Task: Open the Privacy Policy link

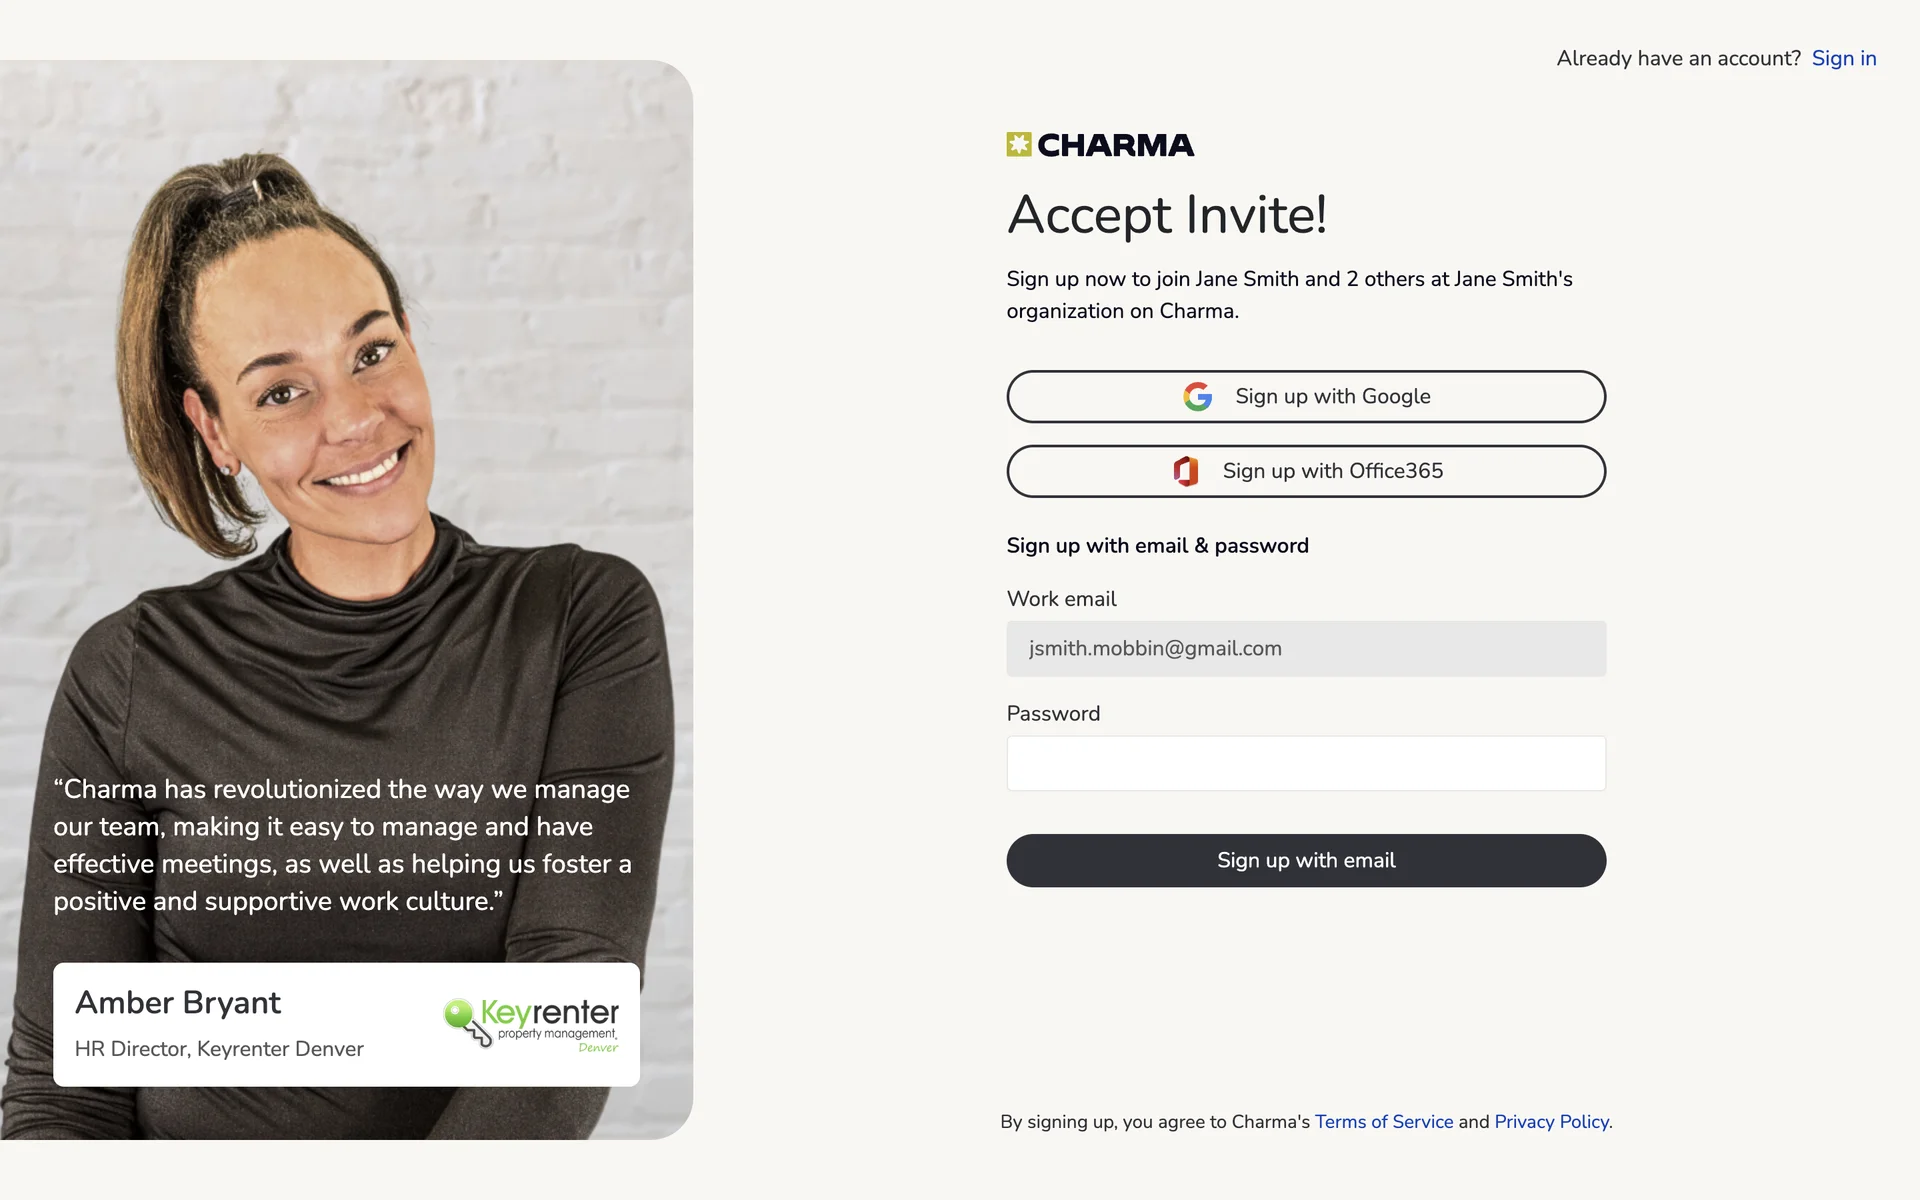Action: (1551, 1122)
